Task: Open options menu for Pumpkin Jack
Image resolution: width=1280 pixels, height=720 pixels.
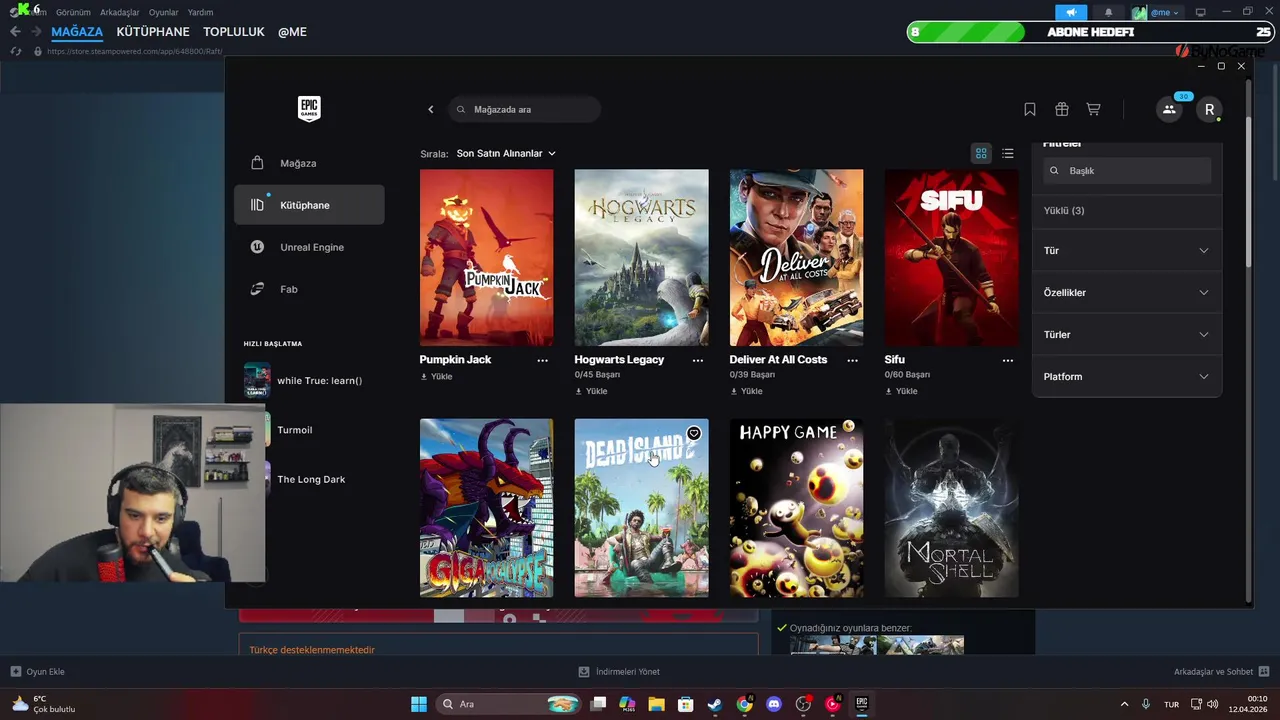Action: (x=543, y=360)
